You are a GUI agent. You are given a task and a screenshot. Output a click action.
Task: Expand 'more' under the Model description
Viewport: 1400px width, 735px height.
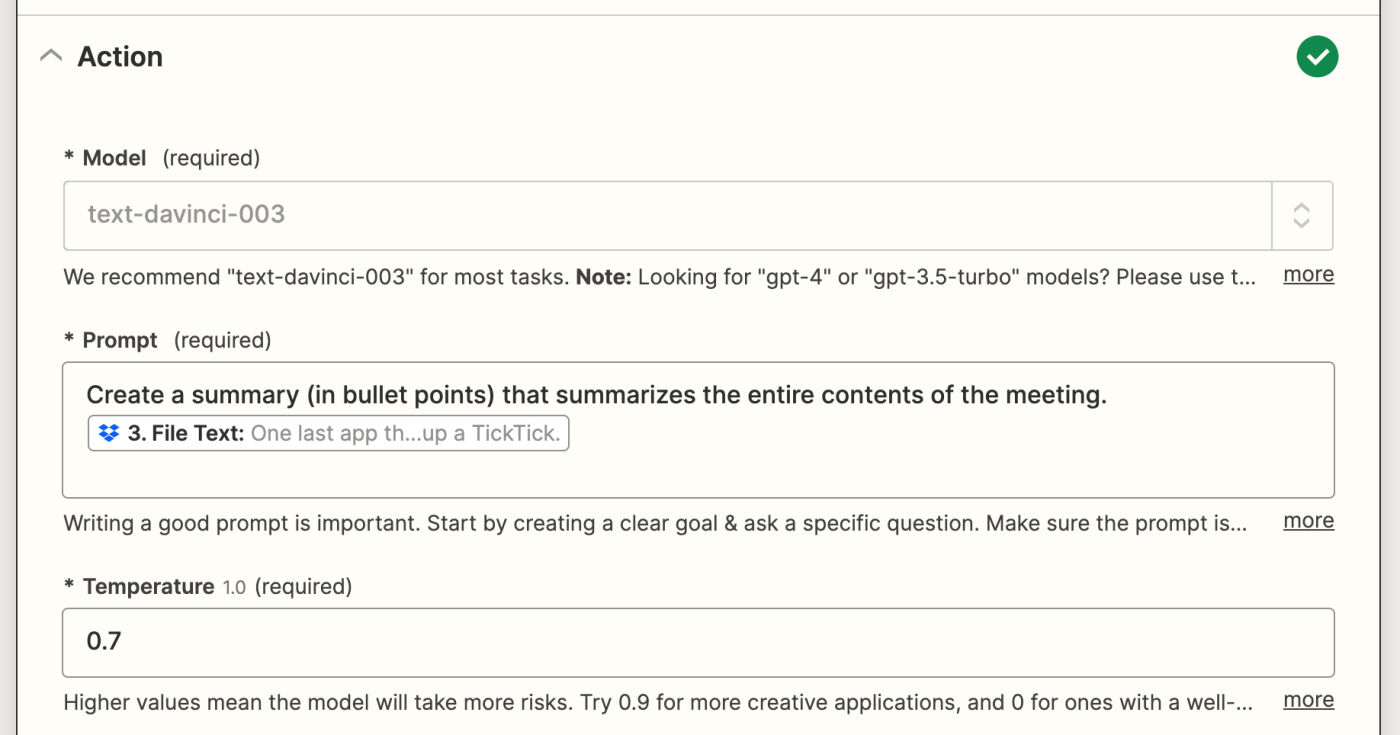pyautogui.click(x=1308, y=275)
